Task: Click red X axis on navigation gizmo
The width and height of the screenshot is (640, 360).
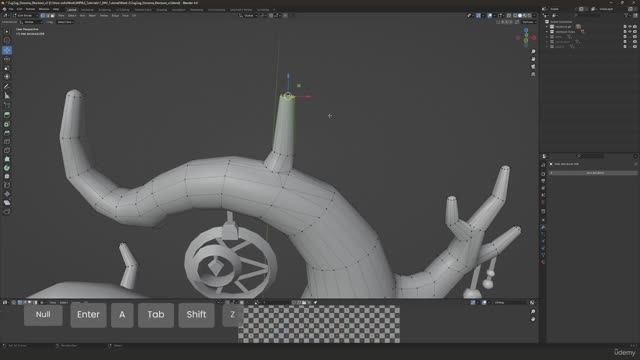Action: click(x=533, y=38)
